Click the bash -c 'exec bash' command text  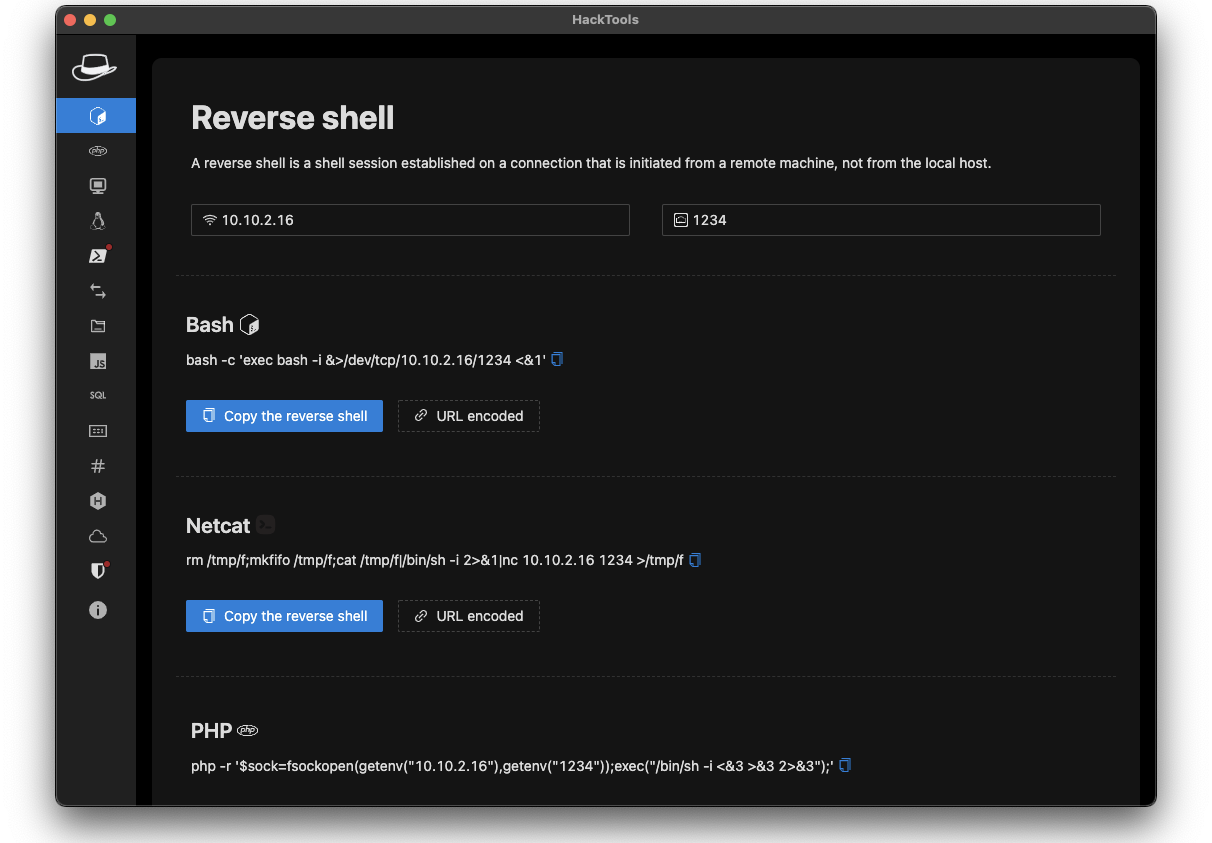tap(366, 360)
